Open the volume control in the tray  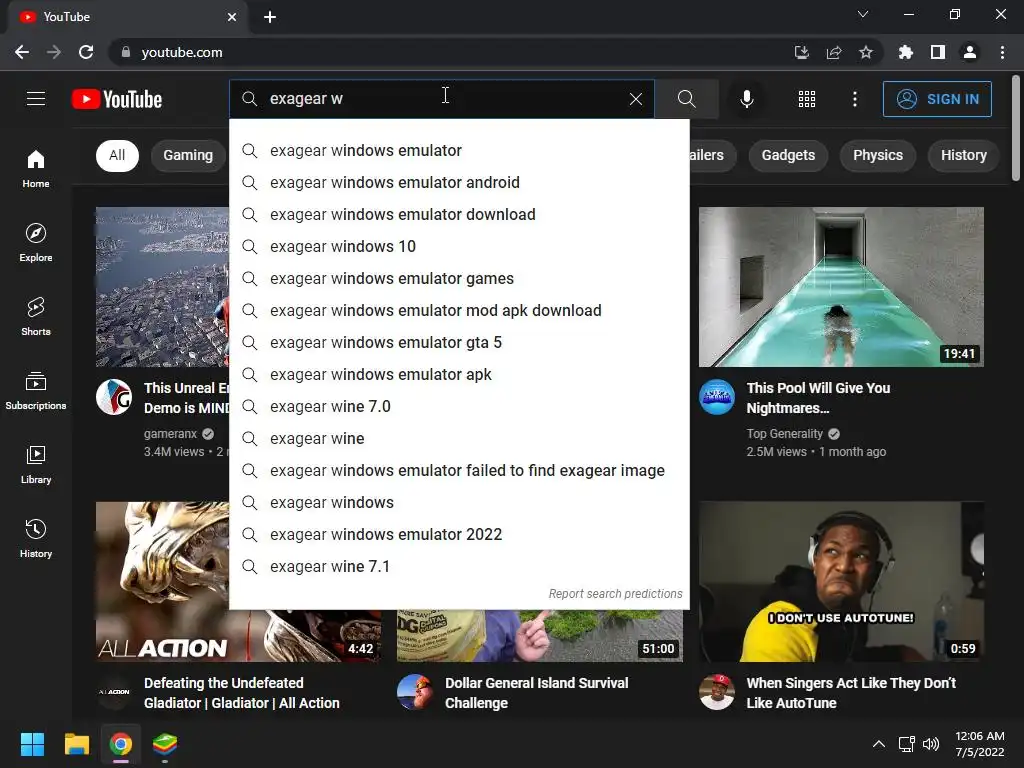pyautogui.click(x=931, y=744)
